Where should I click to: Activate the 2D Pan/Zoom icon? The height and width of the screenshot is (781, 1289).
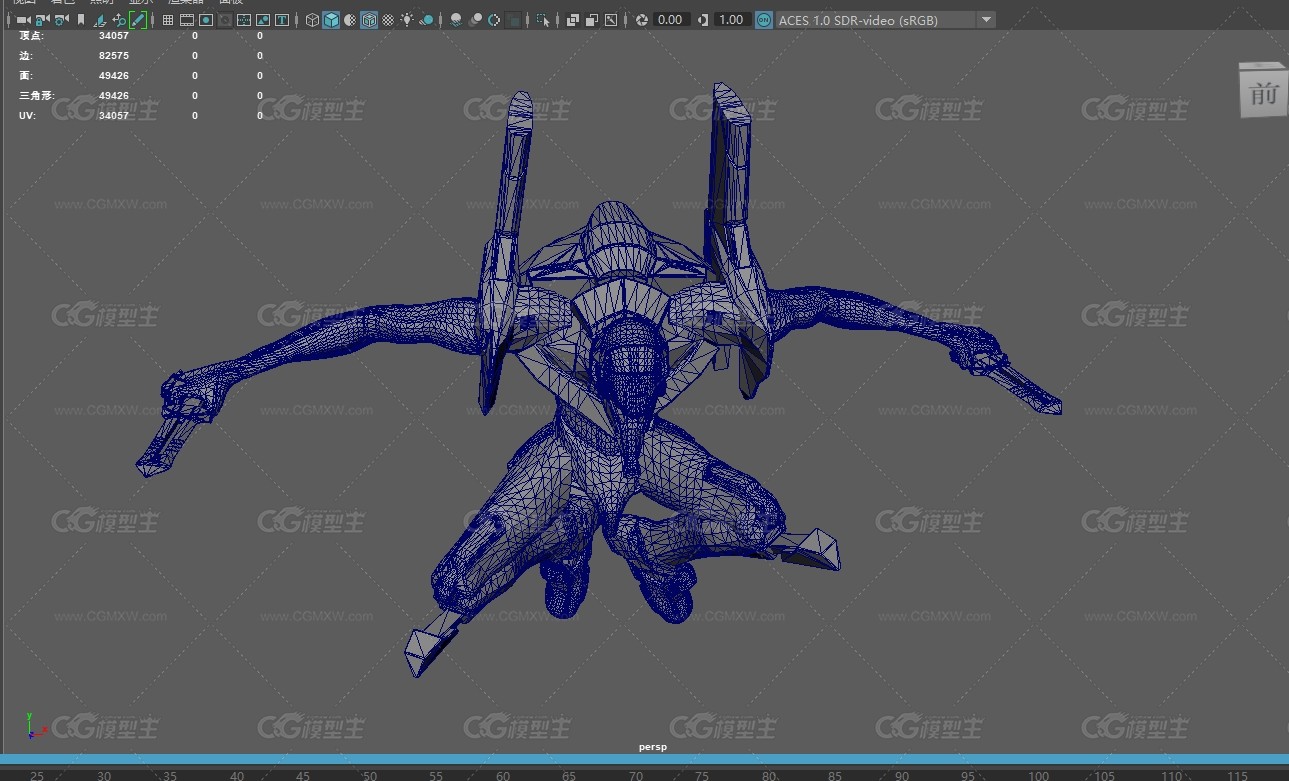(119, 20)
